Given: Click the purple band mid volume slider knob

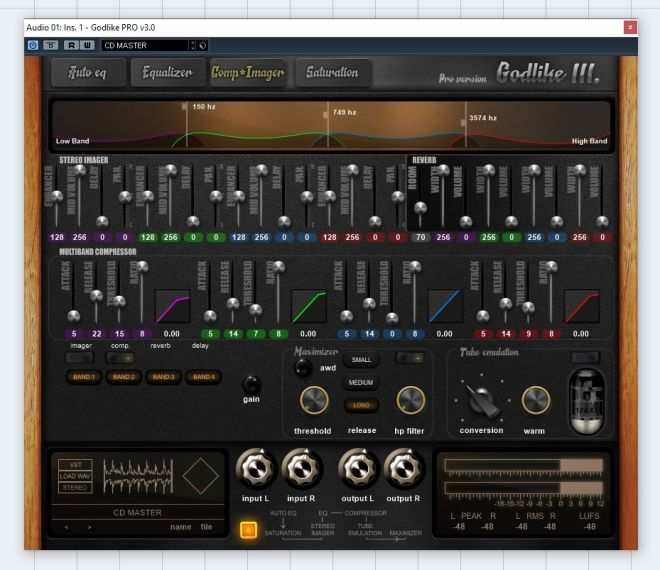Looking at the screenshot, I should (x=79, y=170).
